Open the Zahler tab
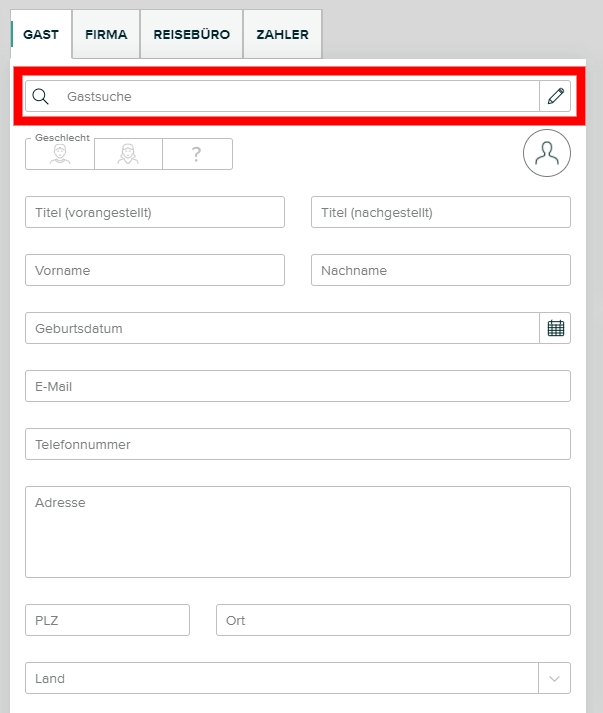 282,35
